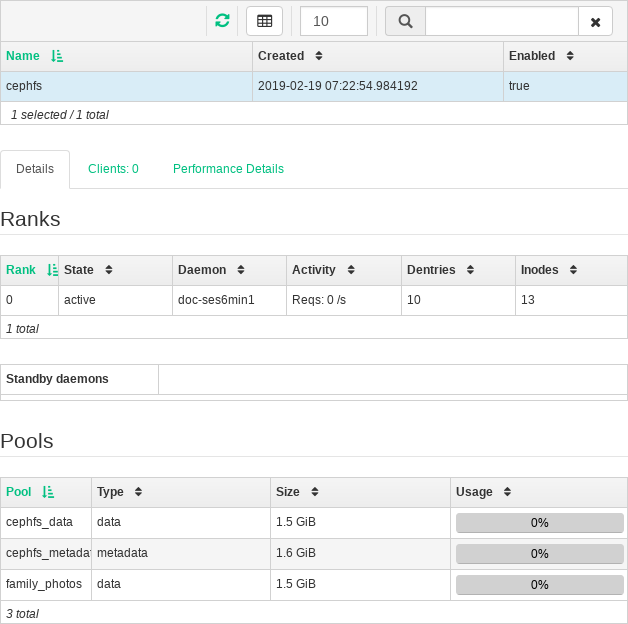Select the Details tab
The height and width of the screenshot is (624, 628).
tap(35, 169)
